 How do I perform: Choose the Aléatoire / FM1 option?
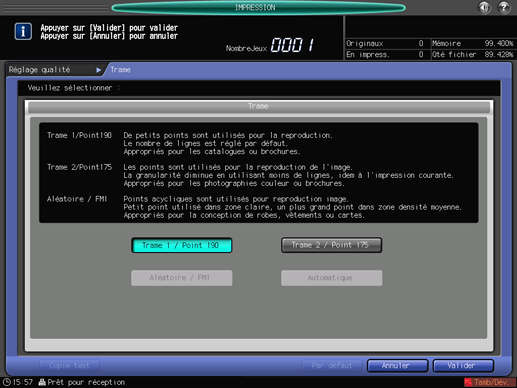(182, 278)
